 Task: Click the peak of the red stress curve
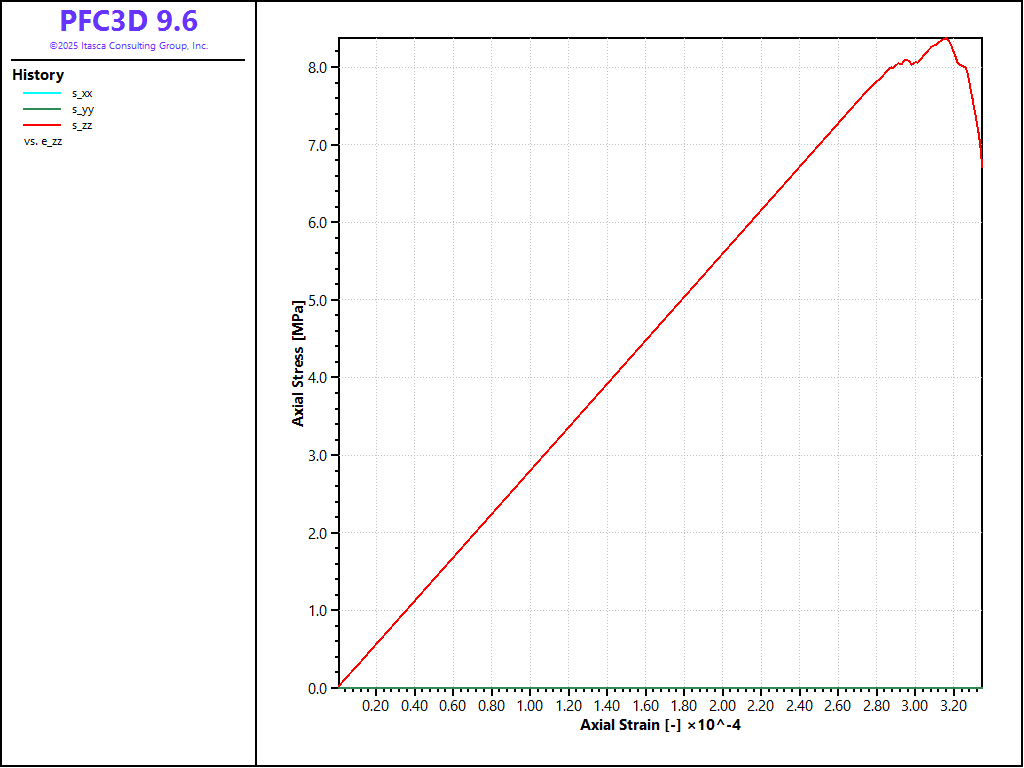[943, 38]
